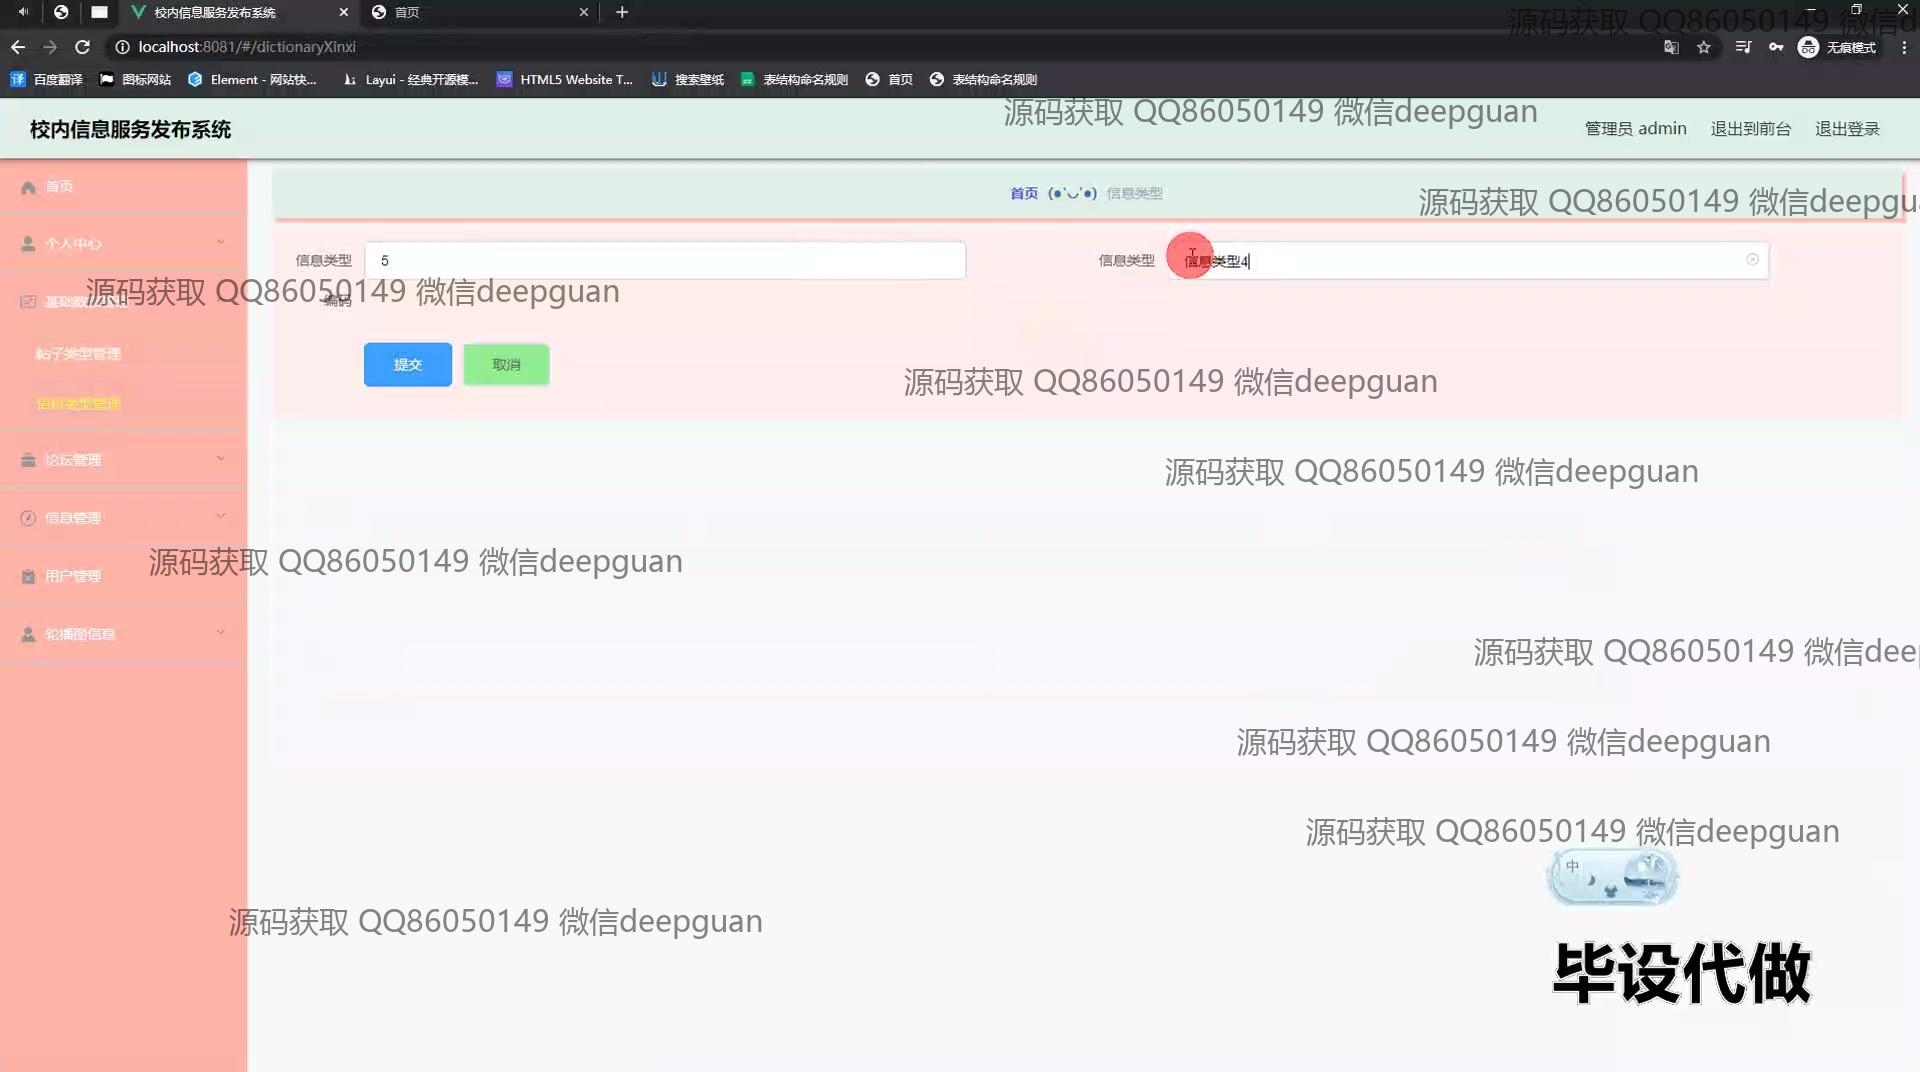
Task: Click the 退出登录 logout link
Action: [x=1847, y=129]
